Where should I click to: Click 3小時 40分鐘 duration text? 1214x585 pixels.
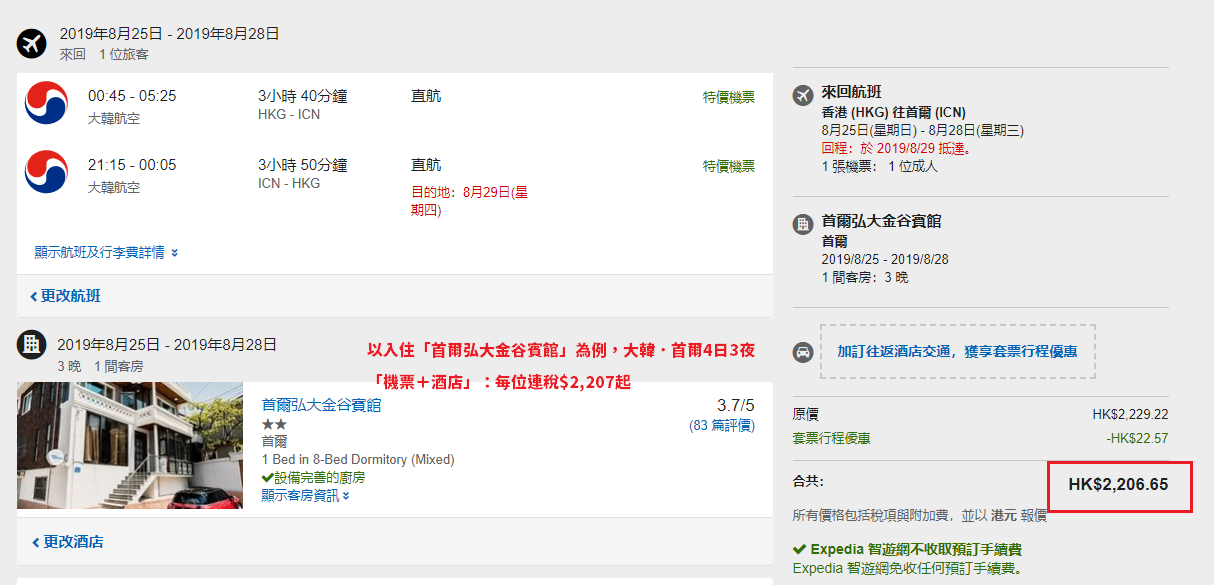303,96
